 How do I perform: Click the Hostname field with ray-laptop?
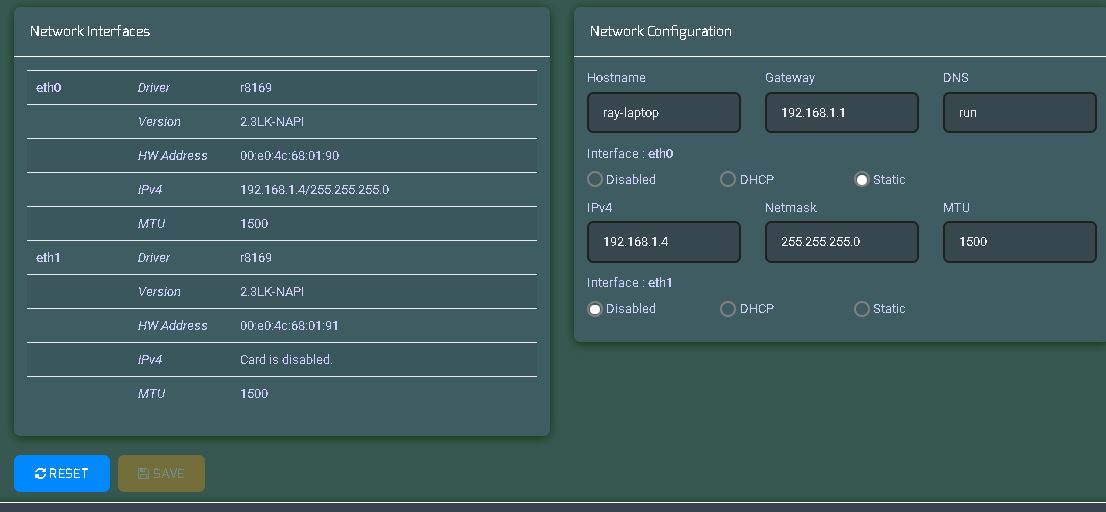click(x=664, y=112)
